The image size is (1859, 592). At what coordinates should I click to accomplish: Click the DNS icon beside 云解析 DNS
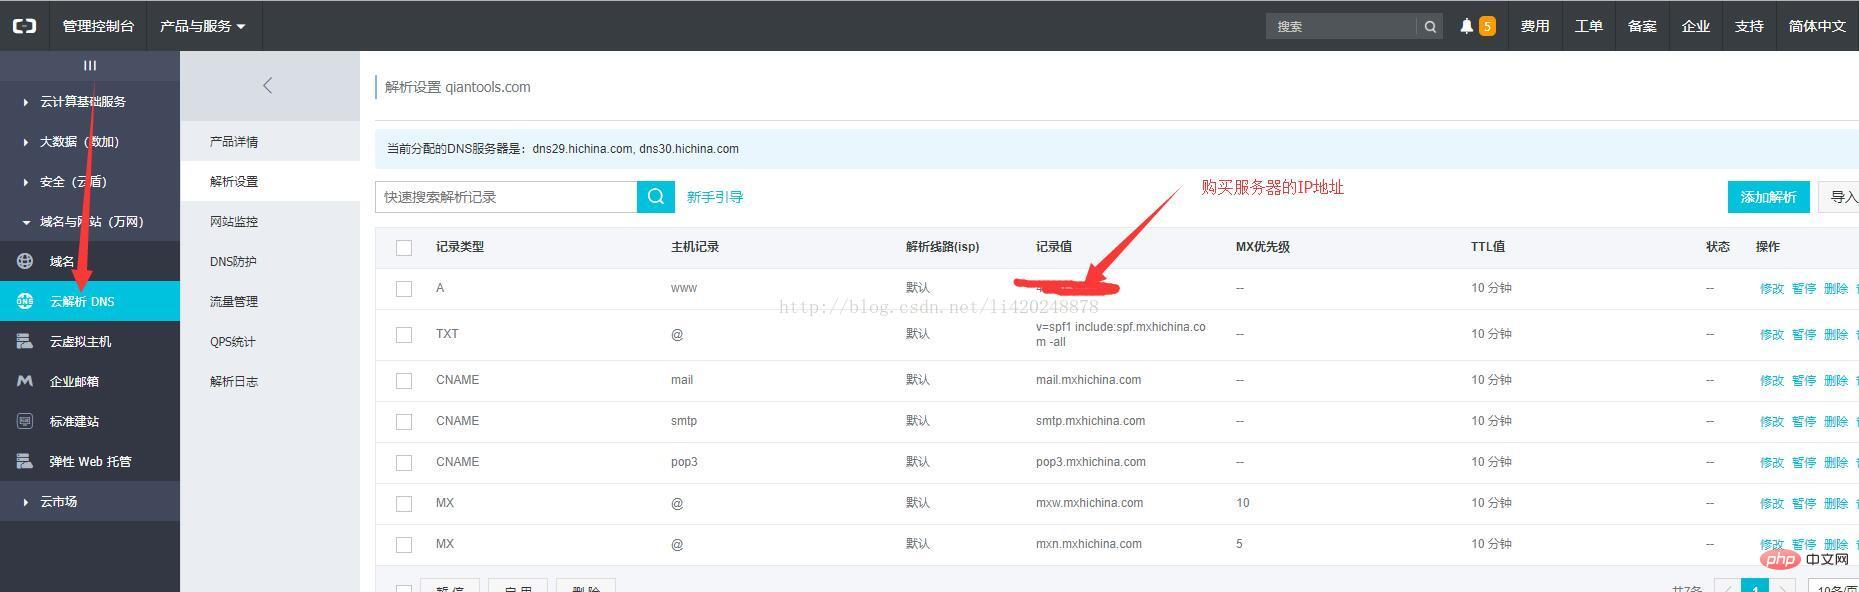tap(25, 301)
